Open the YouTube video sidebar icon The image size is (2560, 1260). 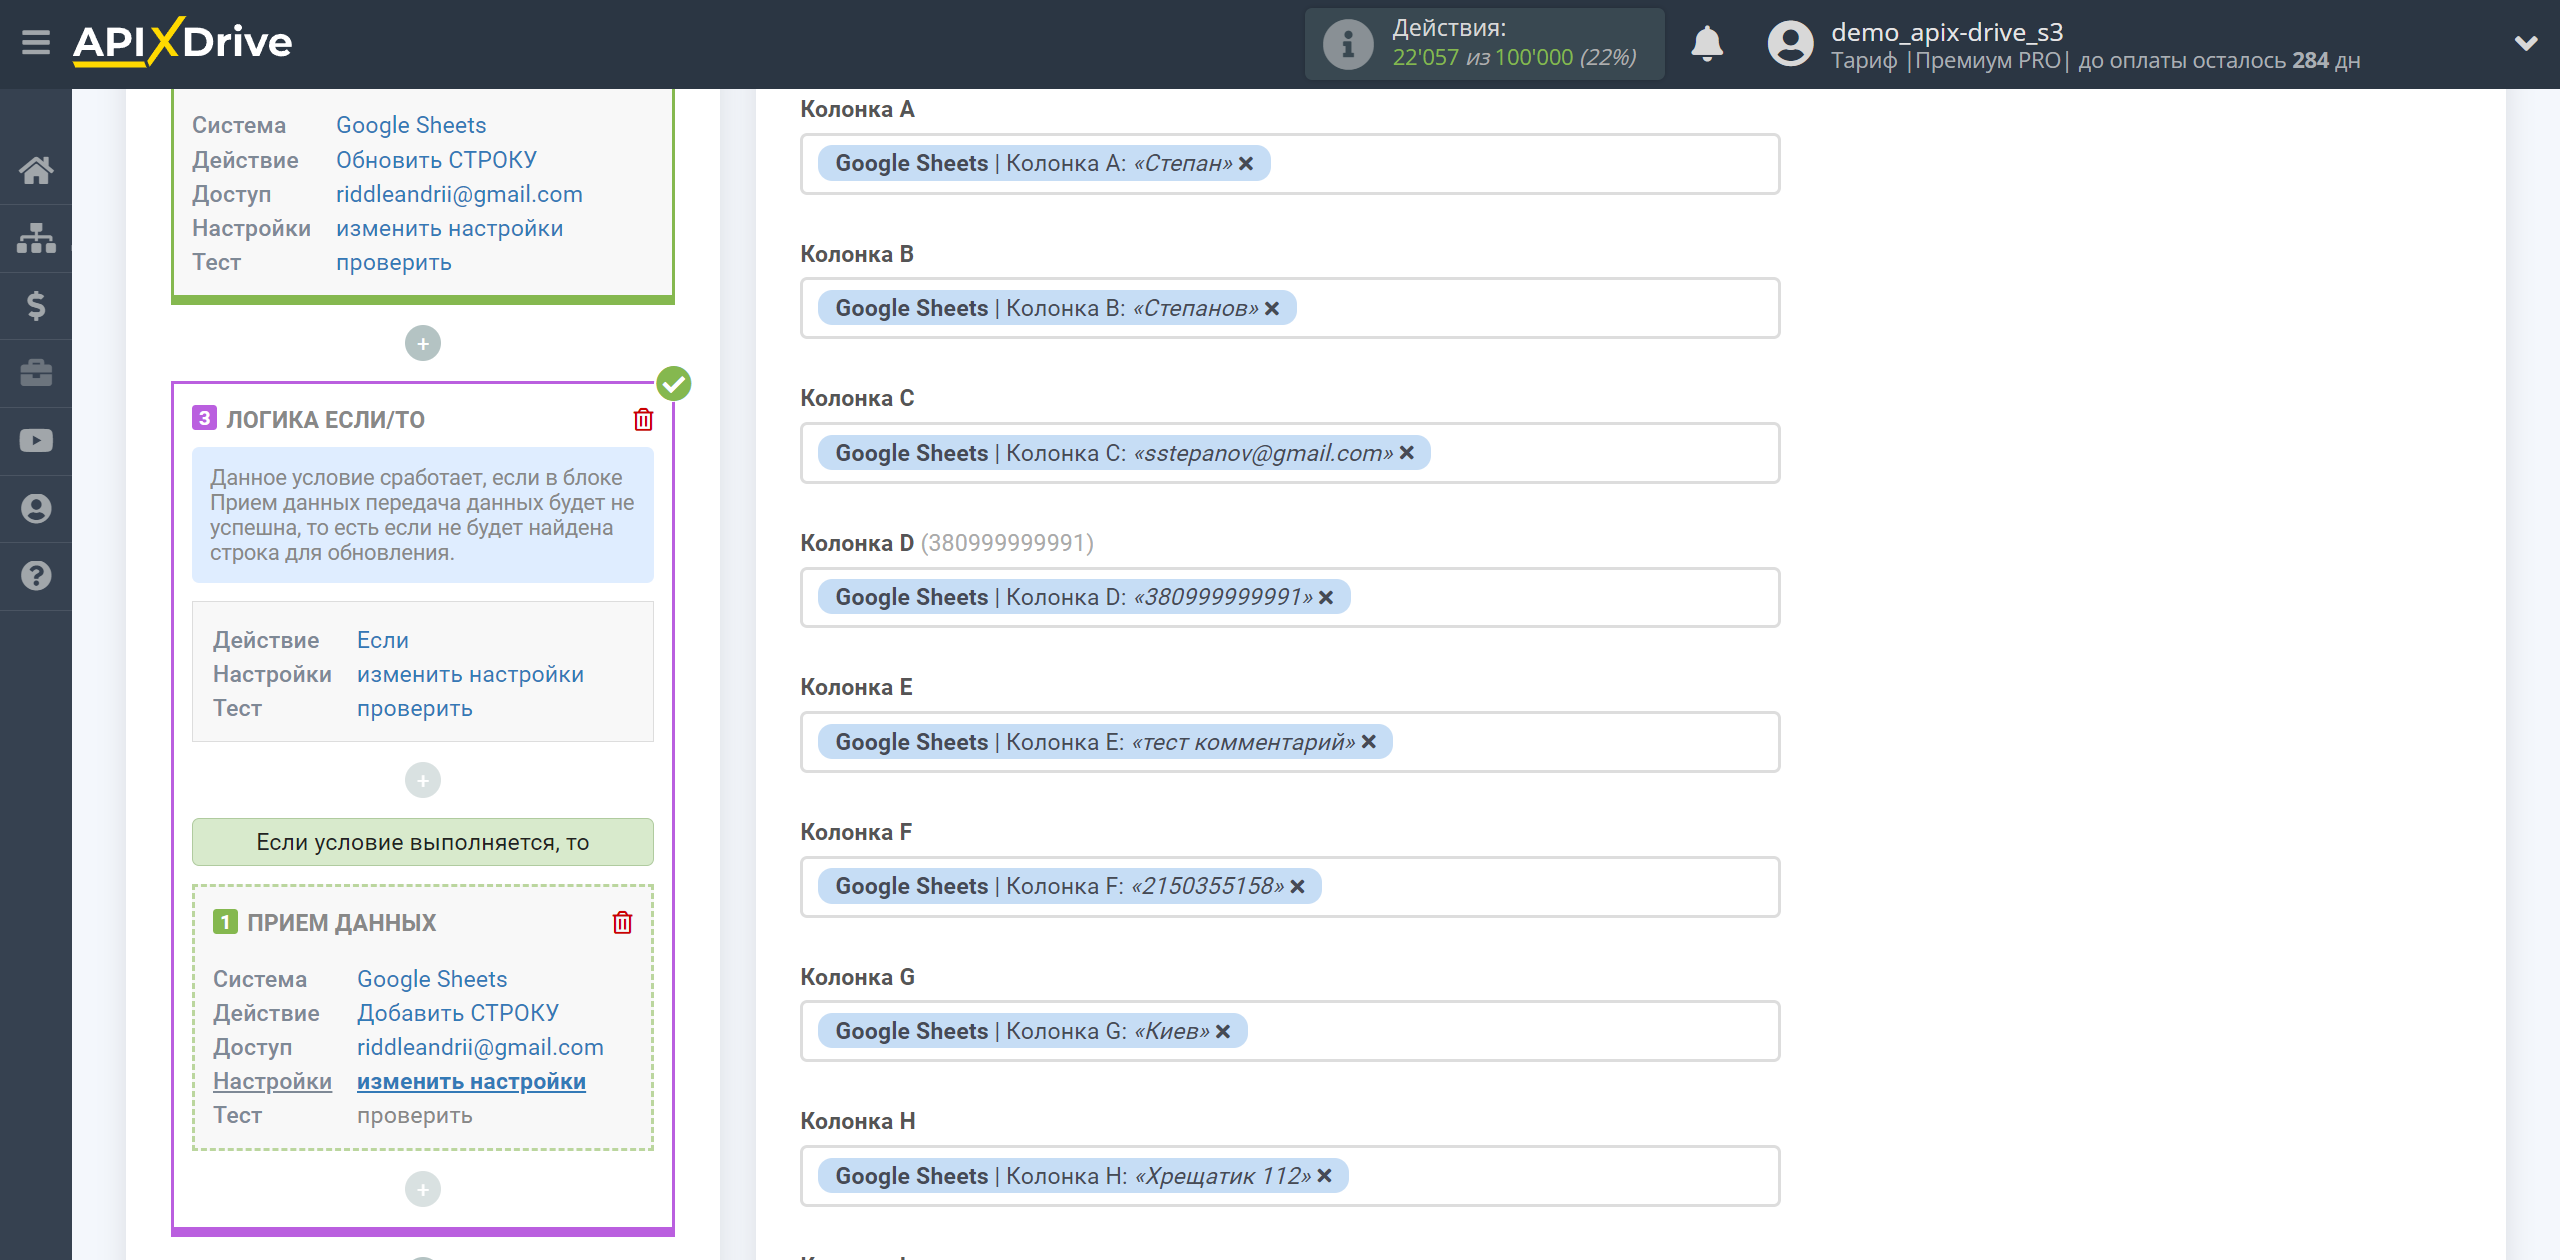[x=36, y=441]
